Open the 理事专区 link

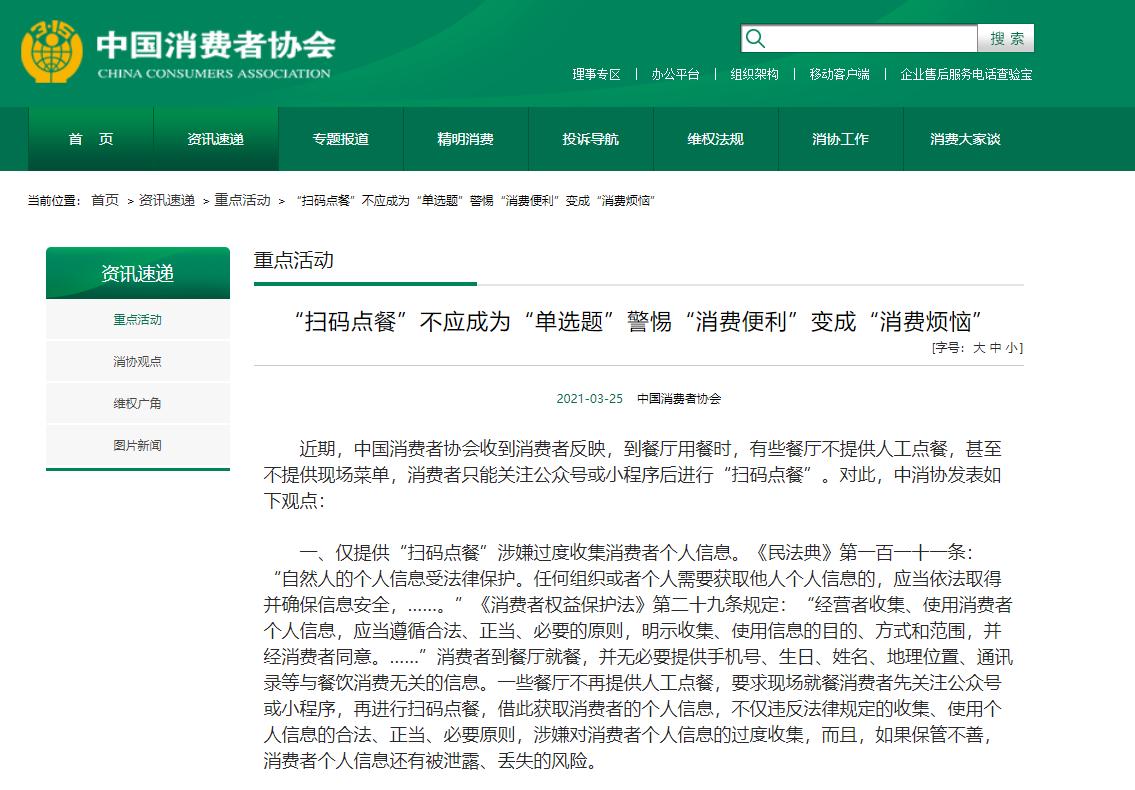tap(596, 74)
